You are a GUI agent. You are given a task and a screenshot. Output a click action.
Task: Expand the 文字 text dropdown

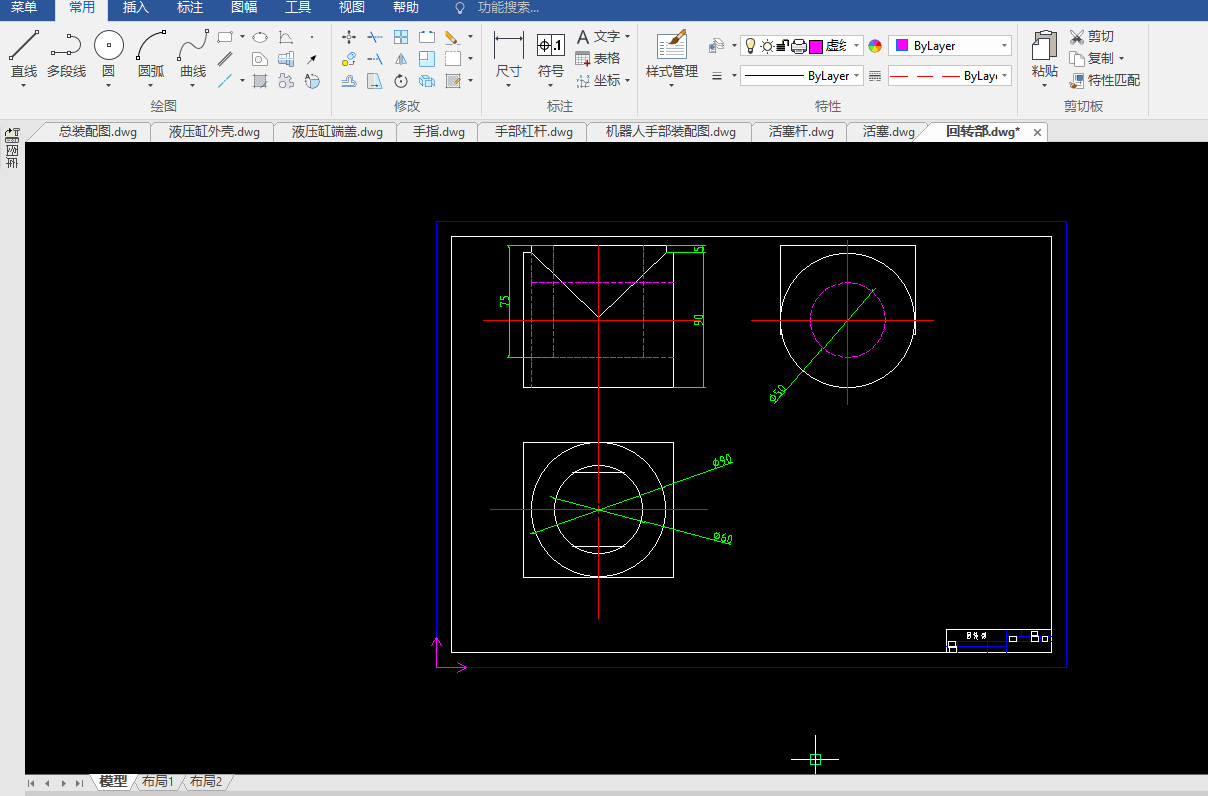[x=627, y=37]
